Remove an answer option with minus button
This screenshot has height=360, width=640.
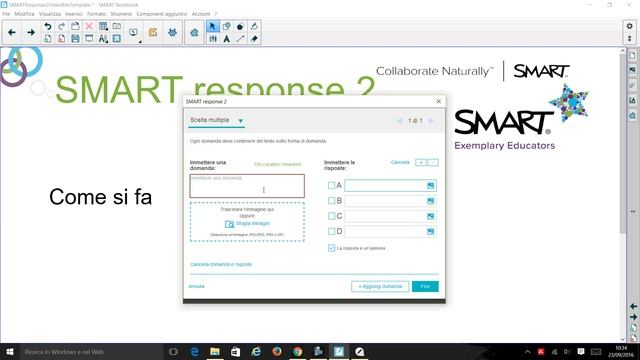click(433, 162)
